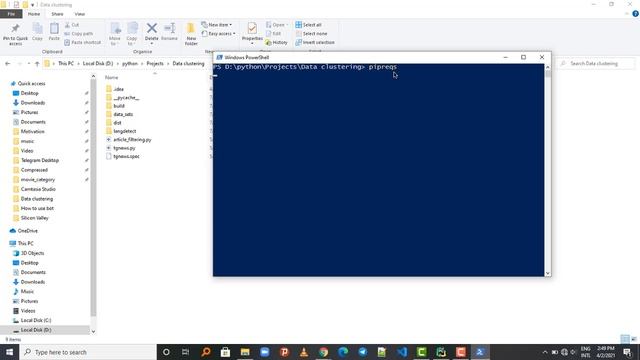Open Telegram from taskbar
The height and width of the screenshot is (360, 640).
click(363, 352)
